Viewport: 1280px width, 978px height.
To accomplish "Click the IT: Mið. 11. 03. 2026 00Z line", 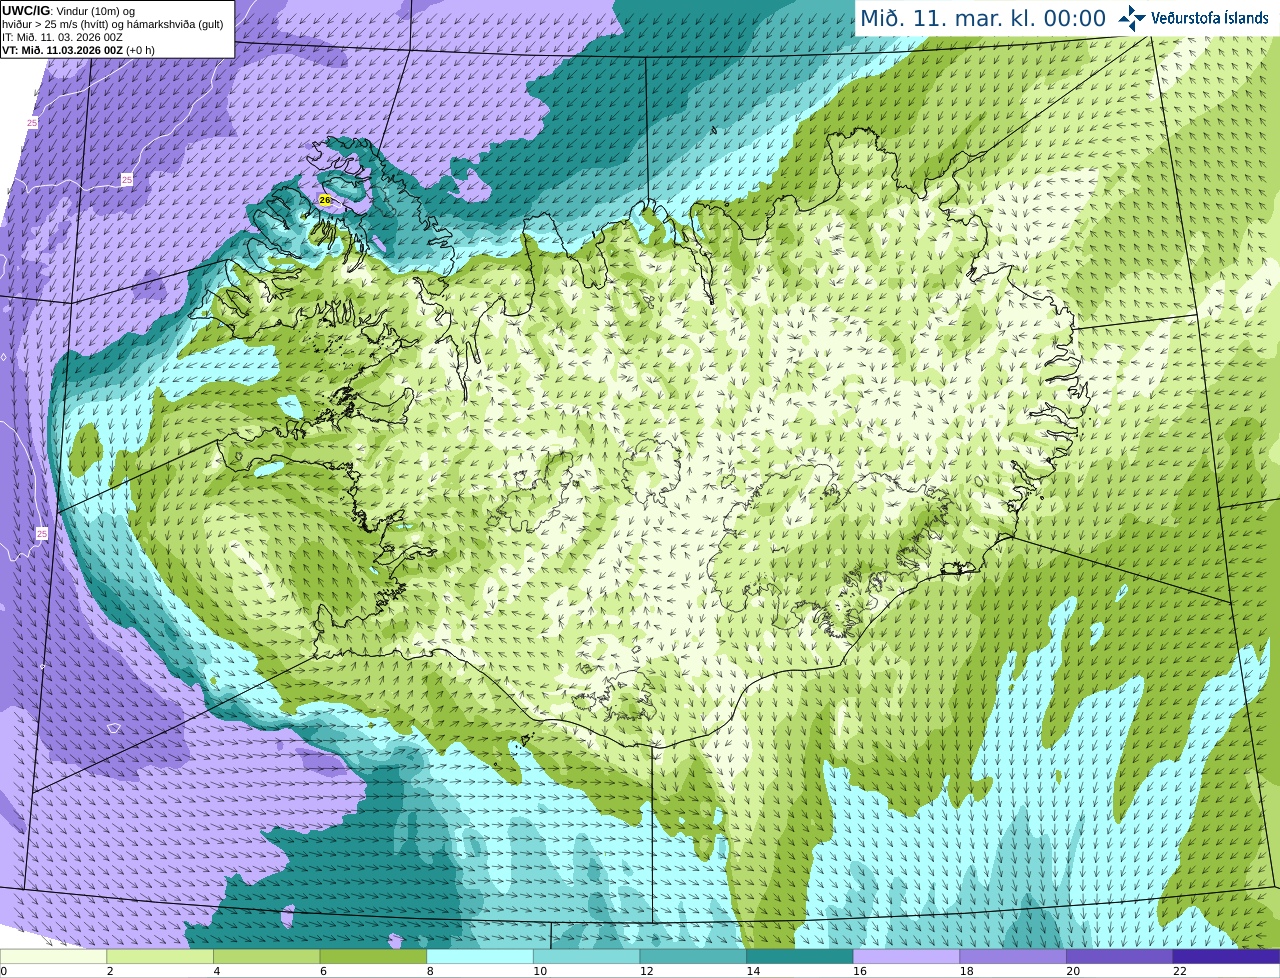I will [x=63, y=37].
